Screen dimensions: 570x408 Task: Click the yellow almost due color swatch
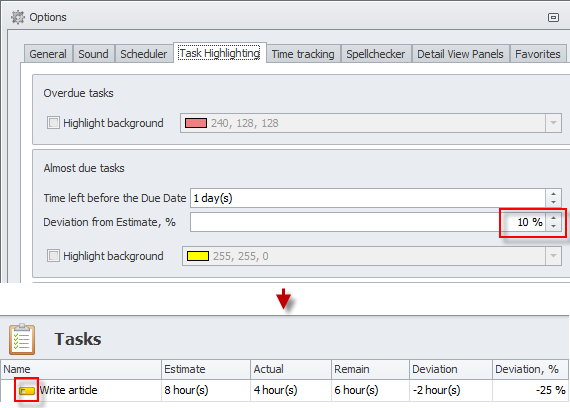click(198, 256)
